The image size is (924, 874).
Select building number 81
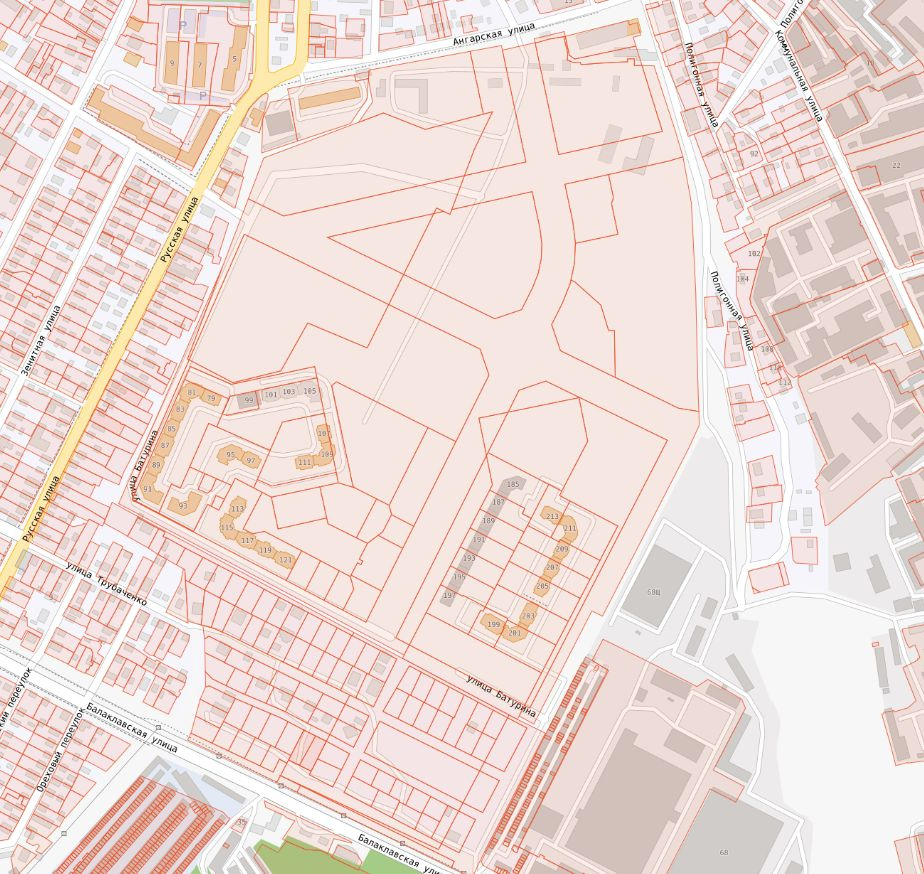click(x=192, y=392)
